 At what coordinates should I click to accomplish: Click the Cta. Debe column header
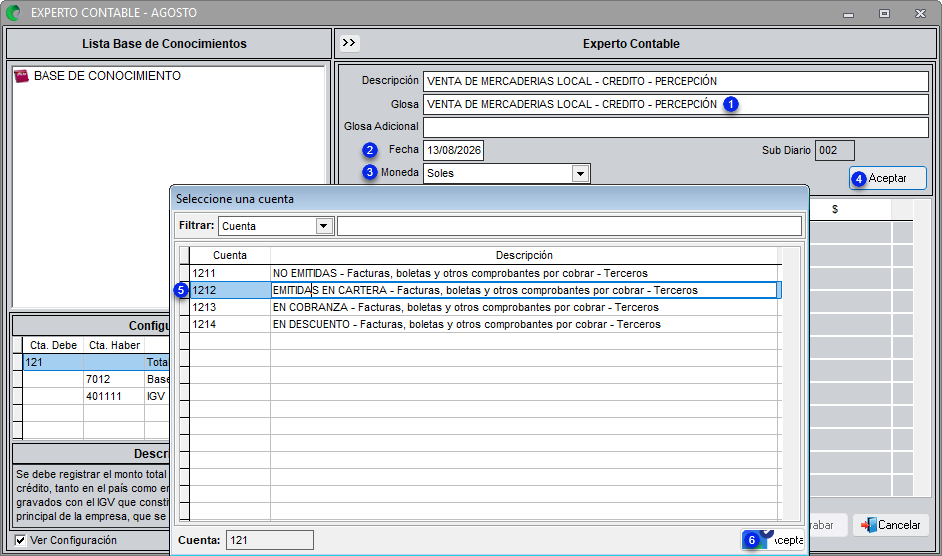coord(53,345)
